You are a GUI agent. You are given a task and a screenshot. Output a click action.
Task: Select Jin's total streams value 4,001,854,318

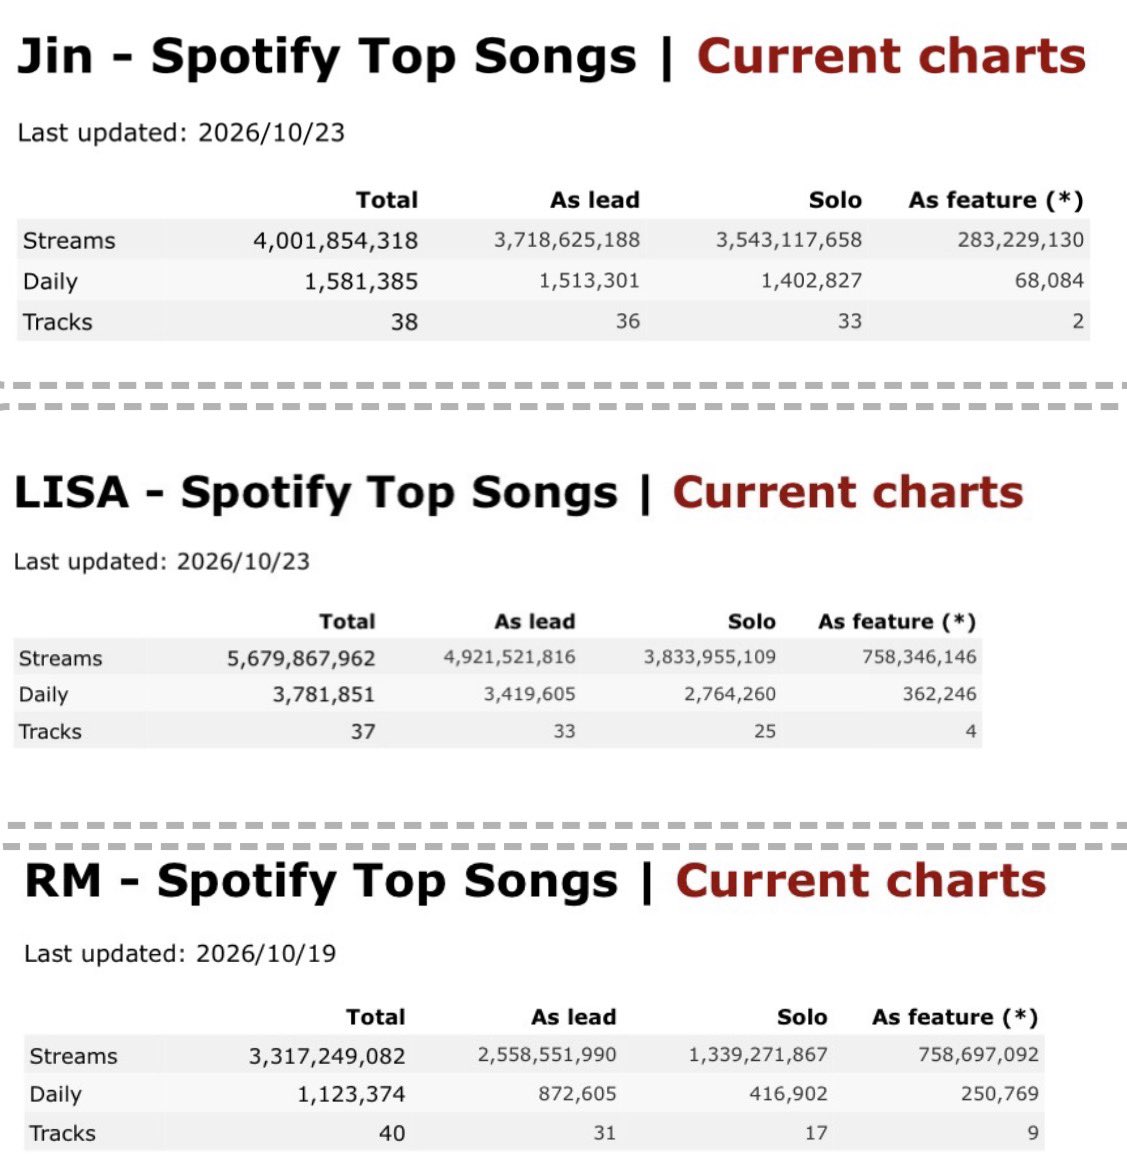pyautogui.click(x=335, y=241)
